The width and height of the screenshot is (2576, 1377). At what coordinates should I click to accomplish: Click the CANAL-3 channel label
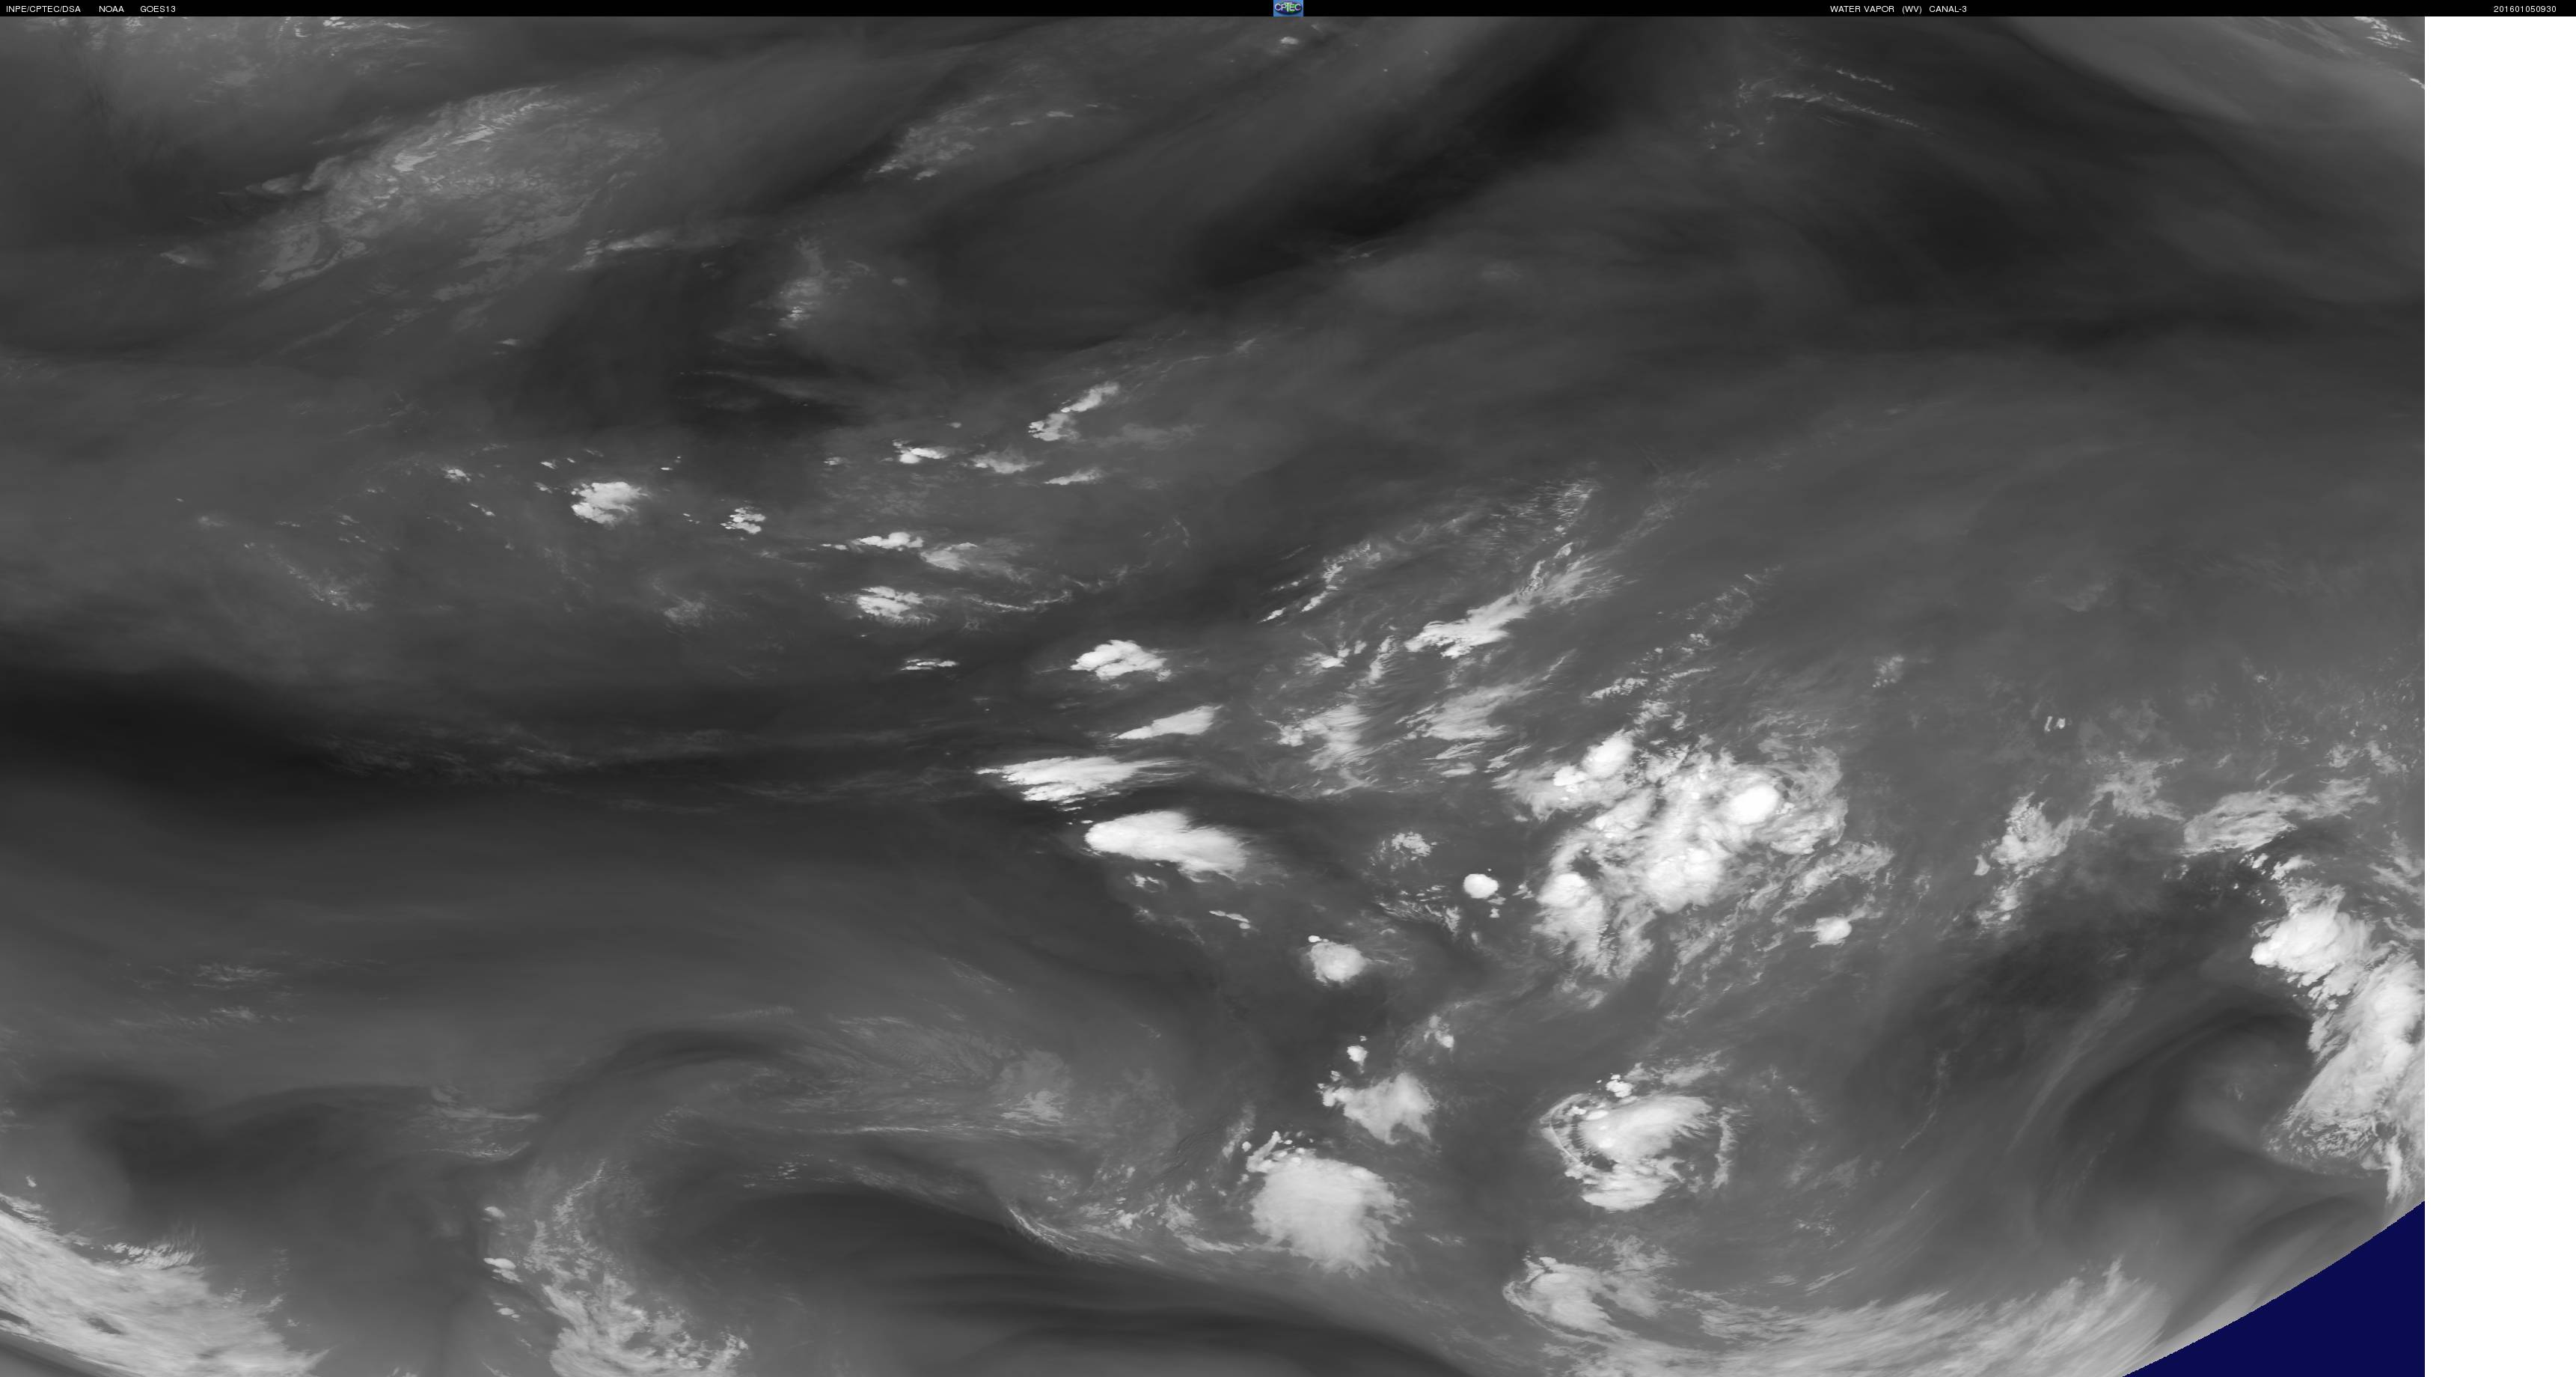1948,9
